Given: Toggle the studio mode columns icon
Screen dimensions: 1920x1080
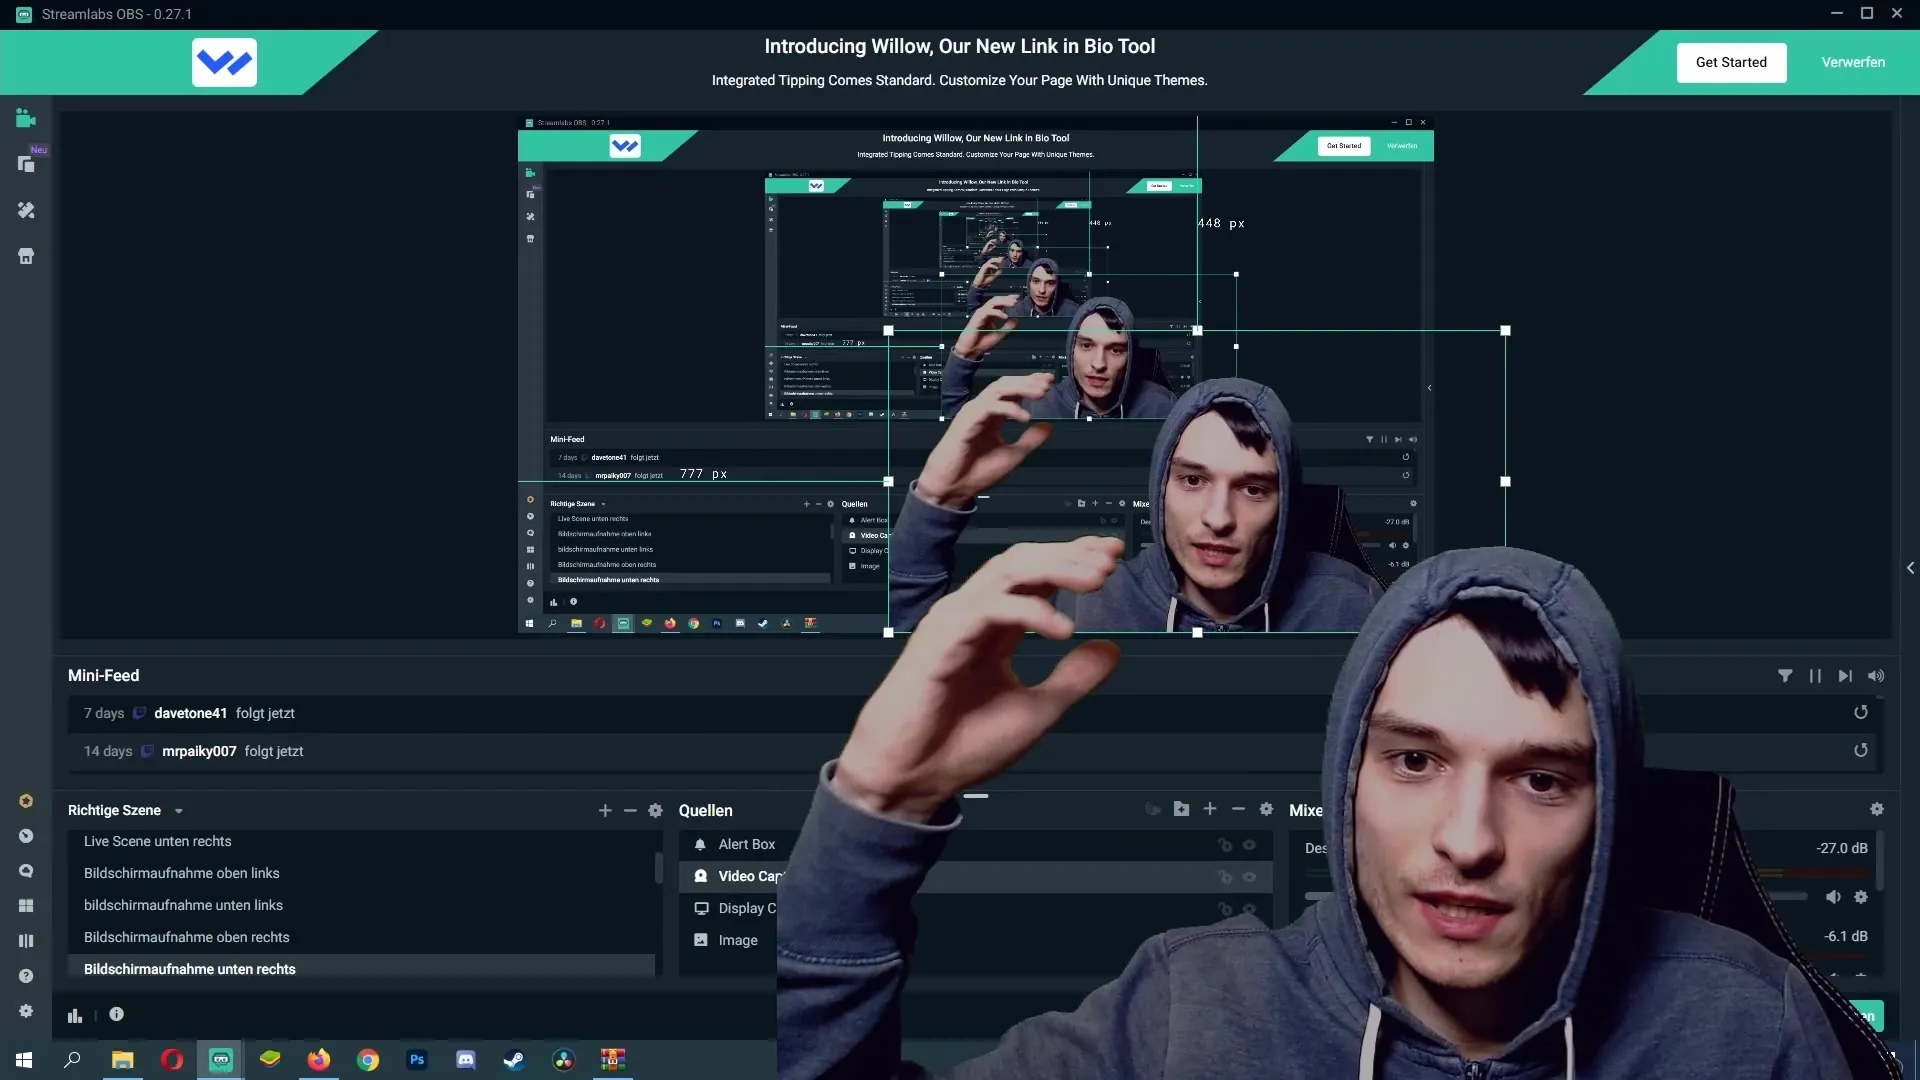Looking at the screenshot, I should tap(26, 941).
